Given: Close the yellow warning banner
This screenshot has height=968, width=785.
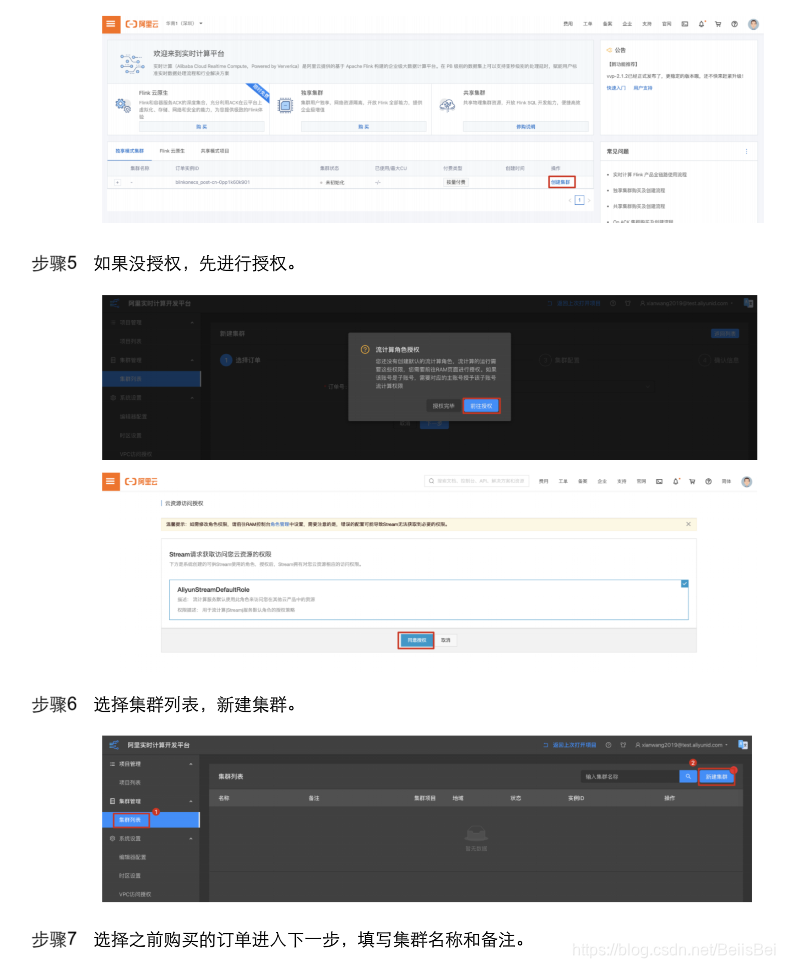Looking at the screenshot, I should pyautogui.click(x=688, y=524).
